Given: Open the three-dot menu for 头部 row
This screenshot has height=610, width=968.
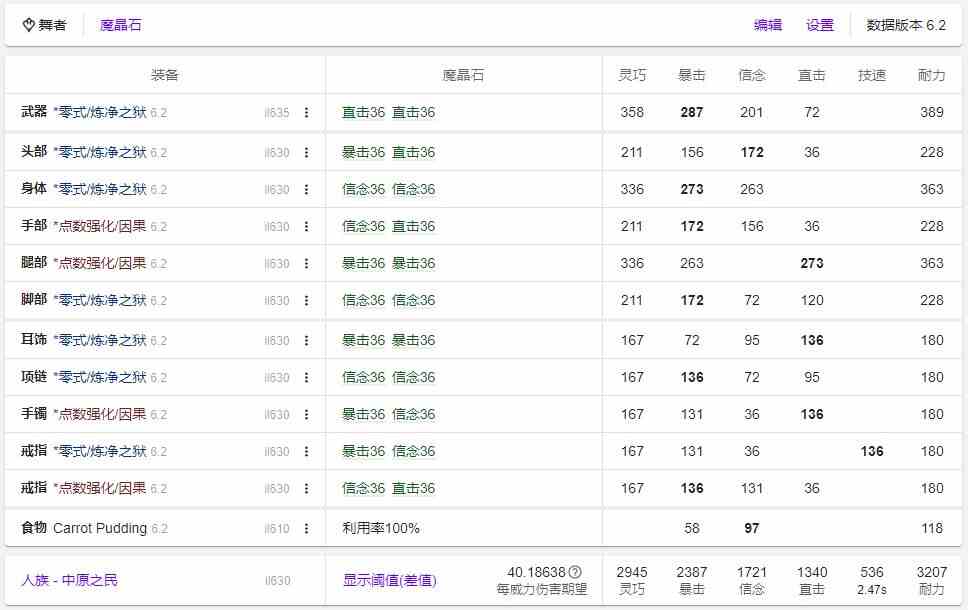Looking at the screenshot, I should coord(306,153).
